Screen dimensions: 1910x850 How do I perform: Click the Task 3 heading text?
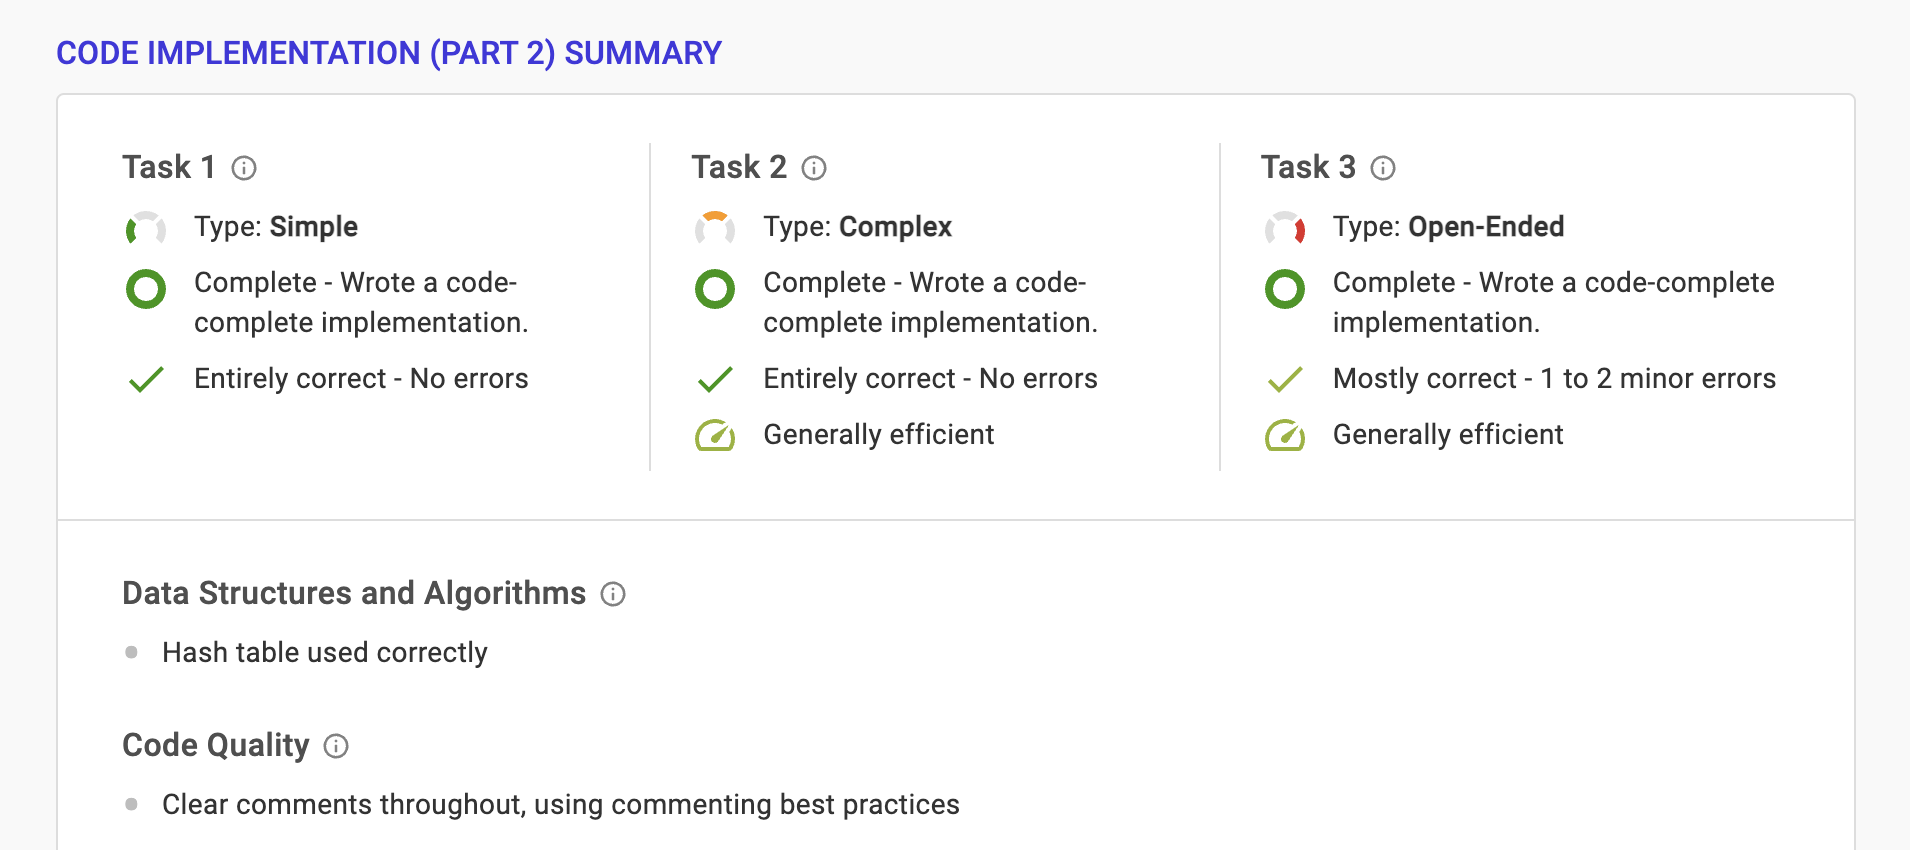point(1308,167)
